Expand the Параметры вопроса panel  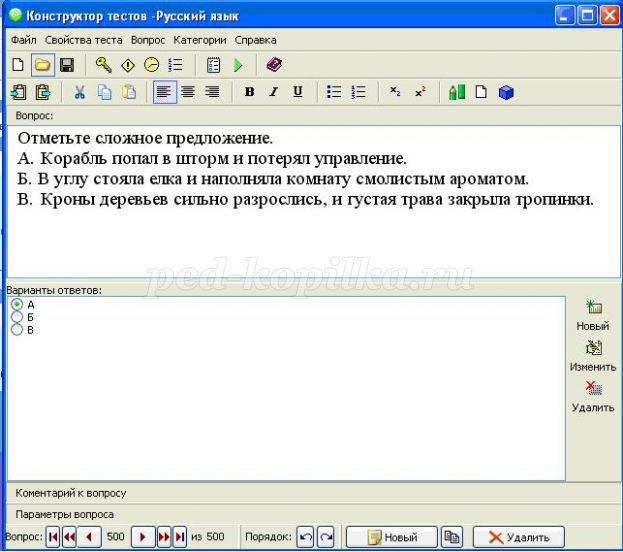point(64,514)
